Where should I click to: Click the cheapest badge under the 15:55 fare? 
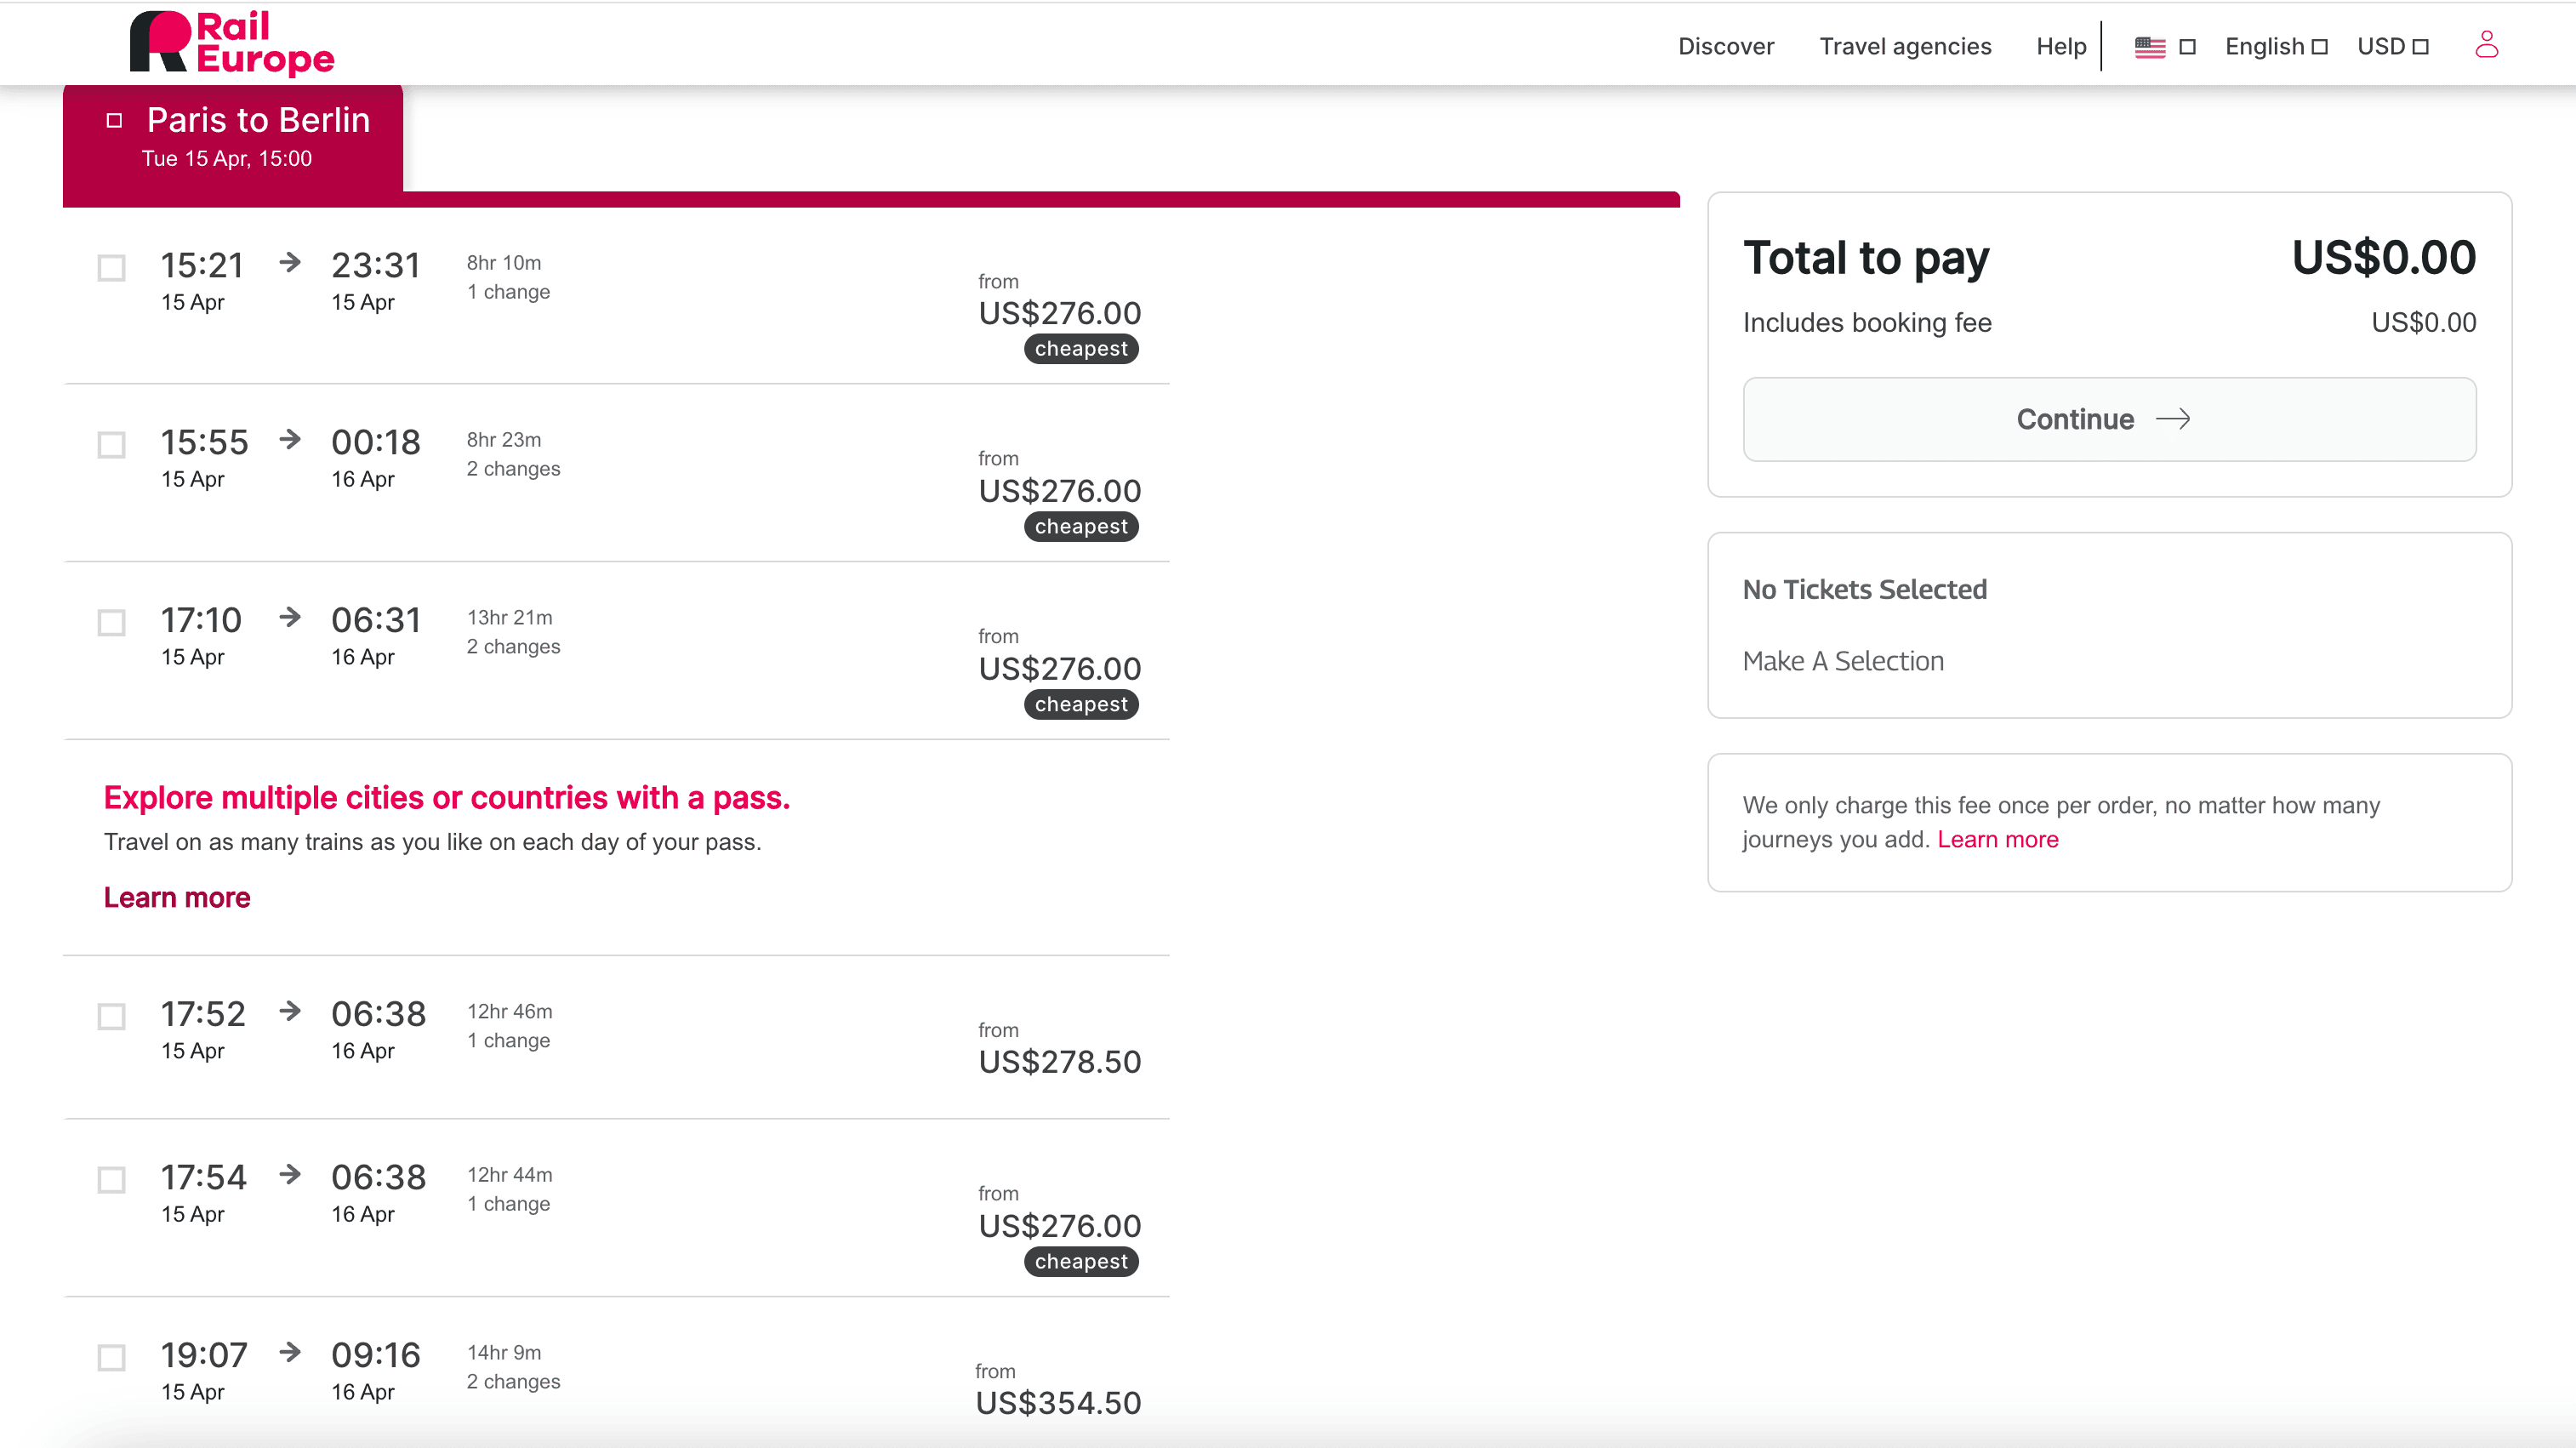tap(1080, 526)
